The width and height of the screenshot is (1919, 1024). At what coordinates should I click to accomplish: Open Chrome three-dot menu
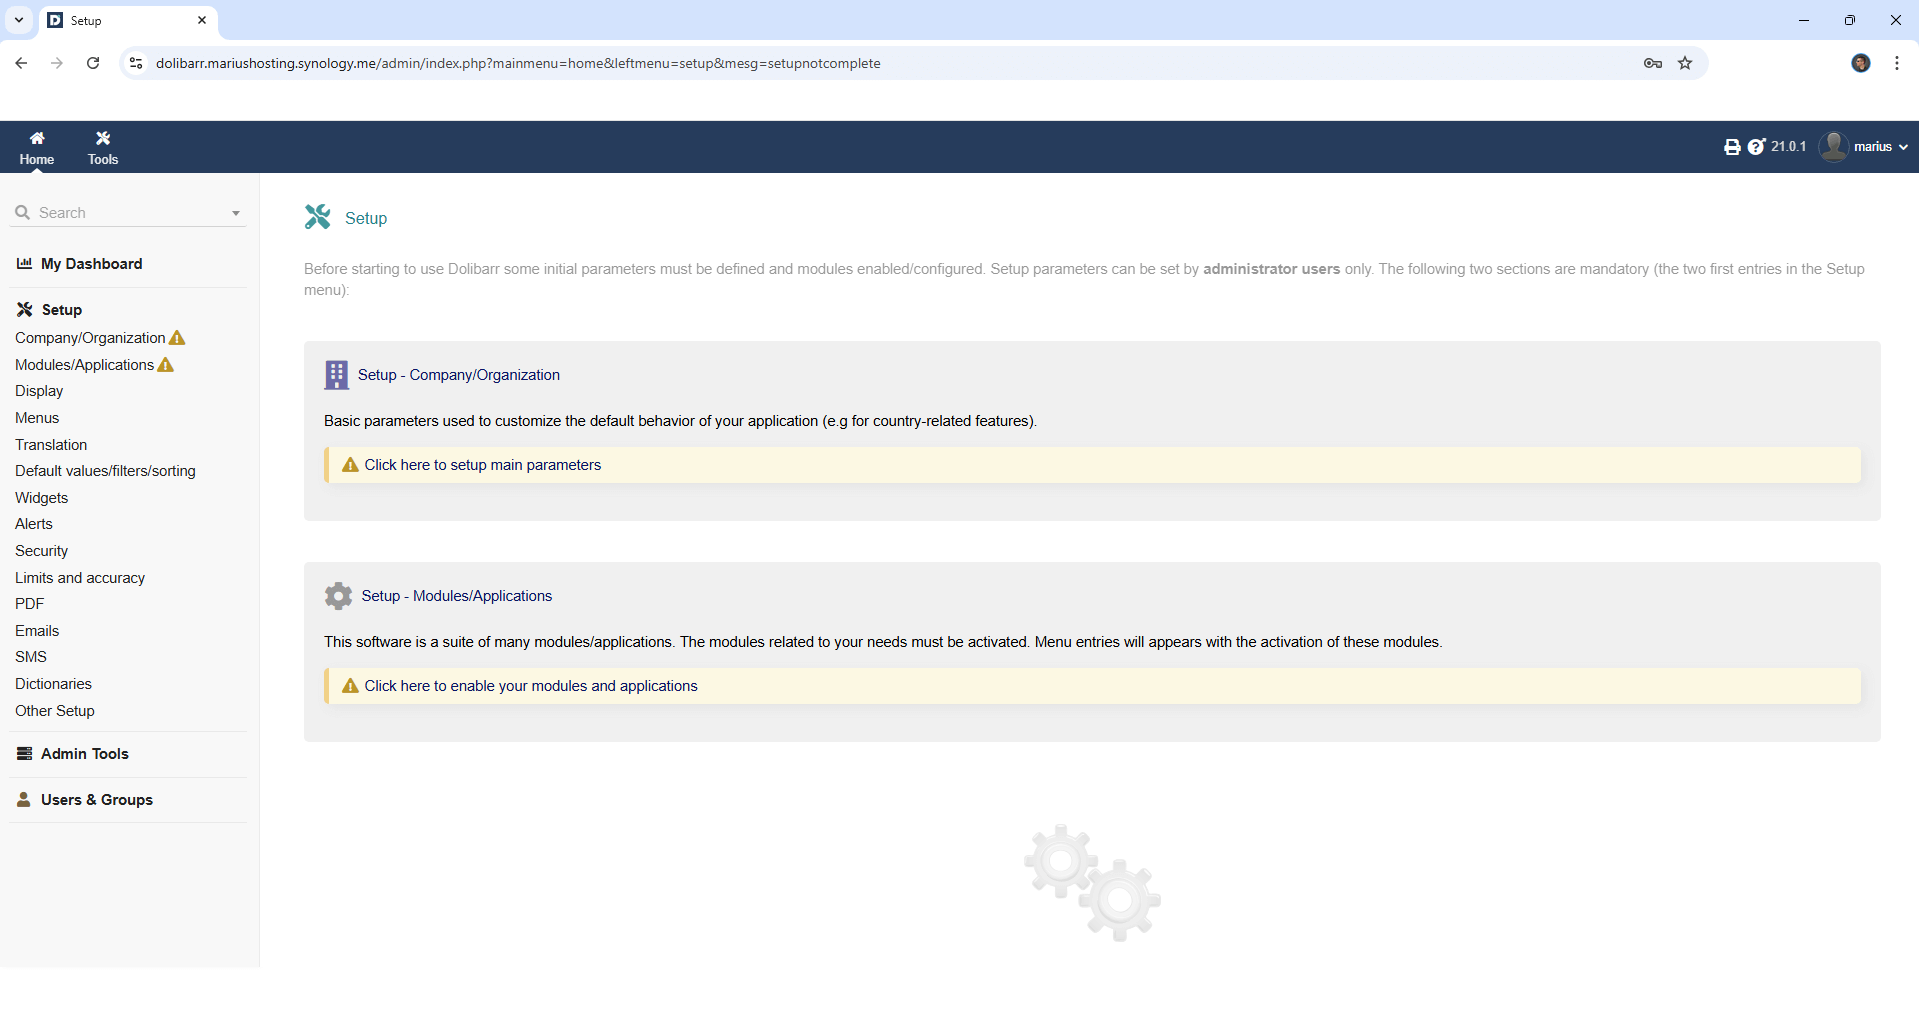point(1897,63)
